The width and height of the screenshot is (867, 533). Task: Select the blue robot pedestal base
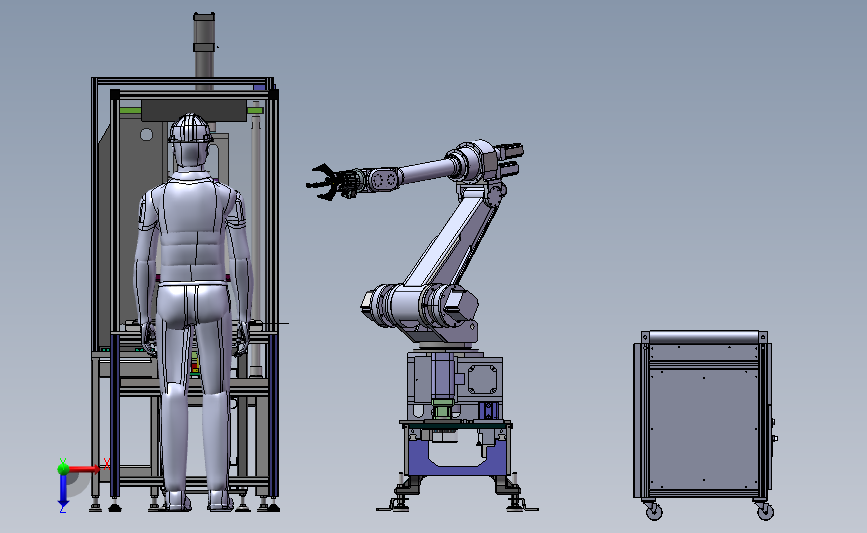pos(456,456)
